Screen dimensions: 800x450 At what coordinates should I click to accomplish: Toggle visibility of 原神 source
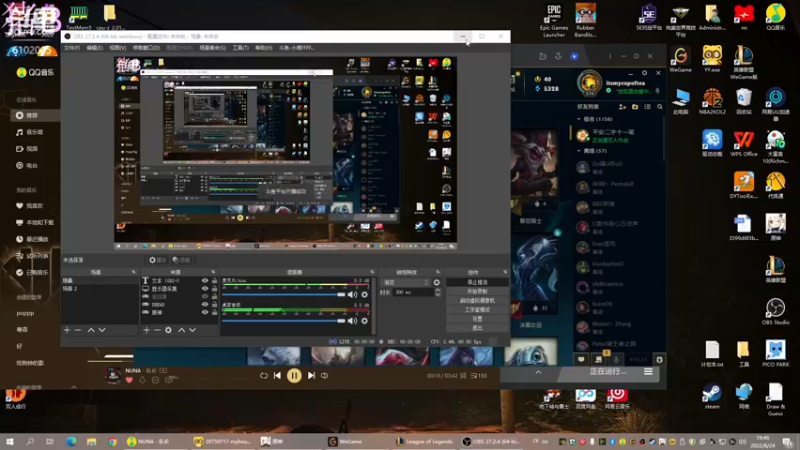pos(205,312)
